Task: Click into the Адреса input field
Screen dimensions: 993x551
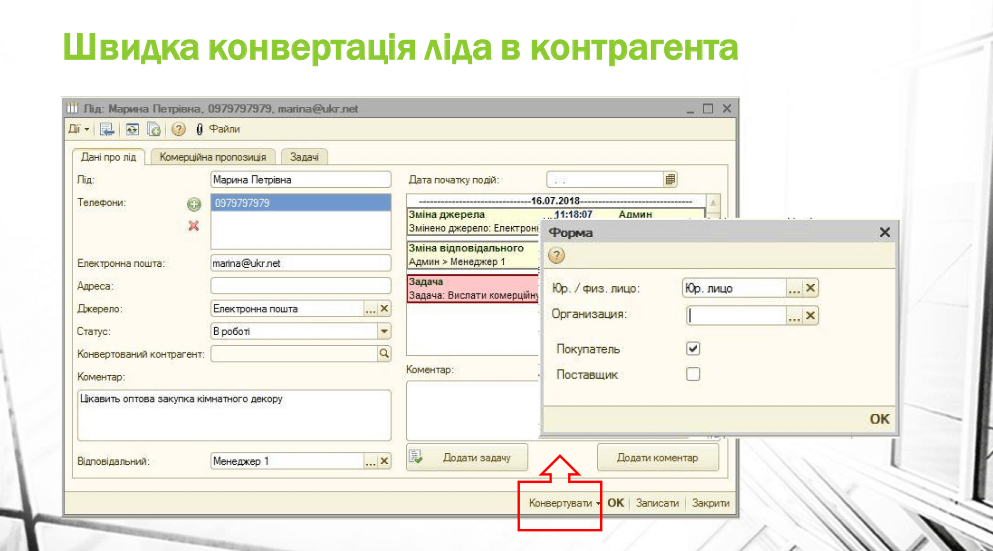Action: tap(300, 286)
